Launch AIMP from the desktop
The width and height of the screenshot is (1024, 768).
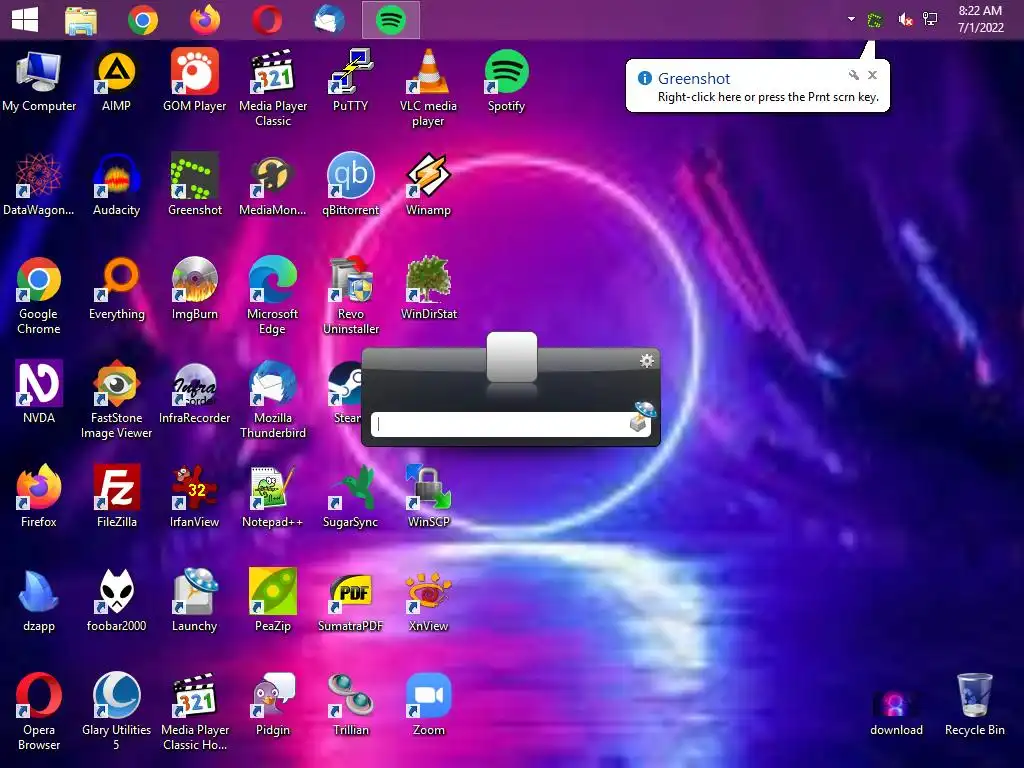point(116,82)
